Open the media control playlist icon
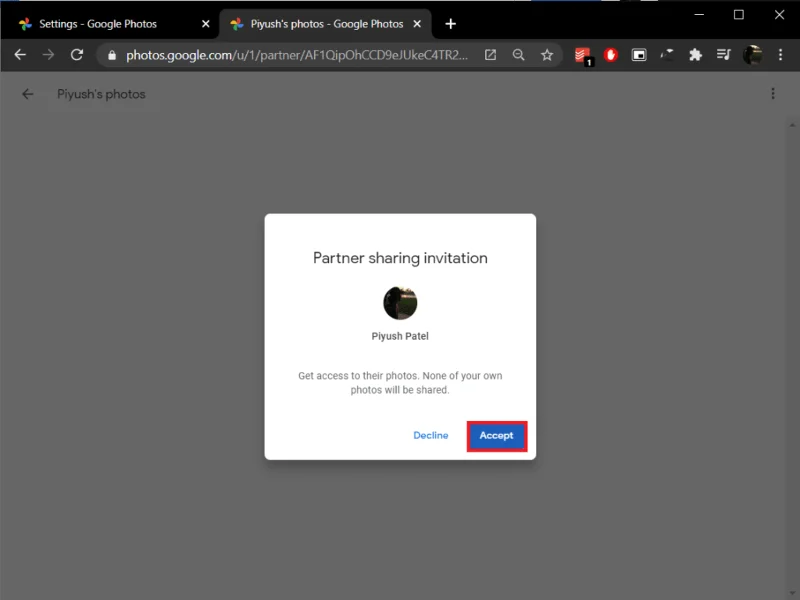 click(x=723, y=55)
